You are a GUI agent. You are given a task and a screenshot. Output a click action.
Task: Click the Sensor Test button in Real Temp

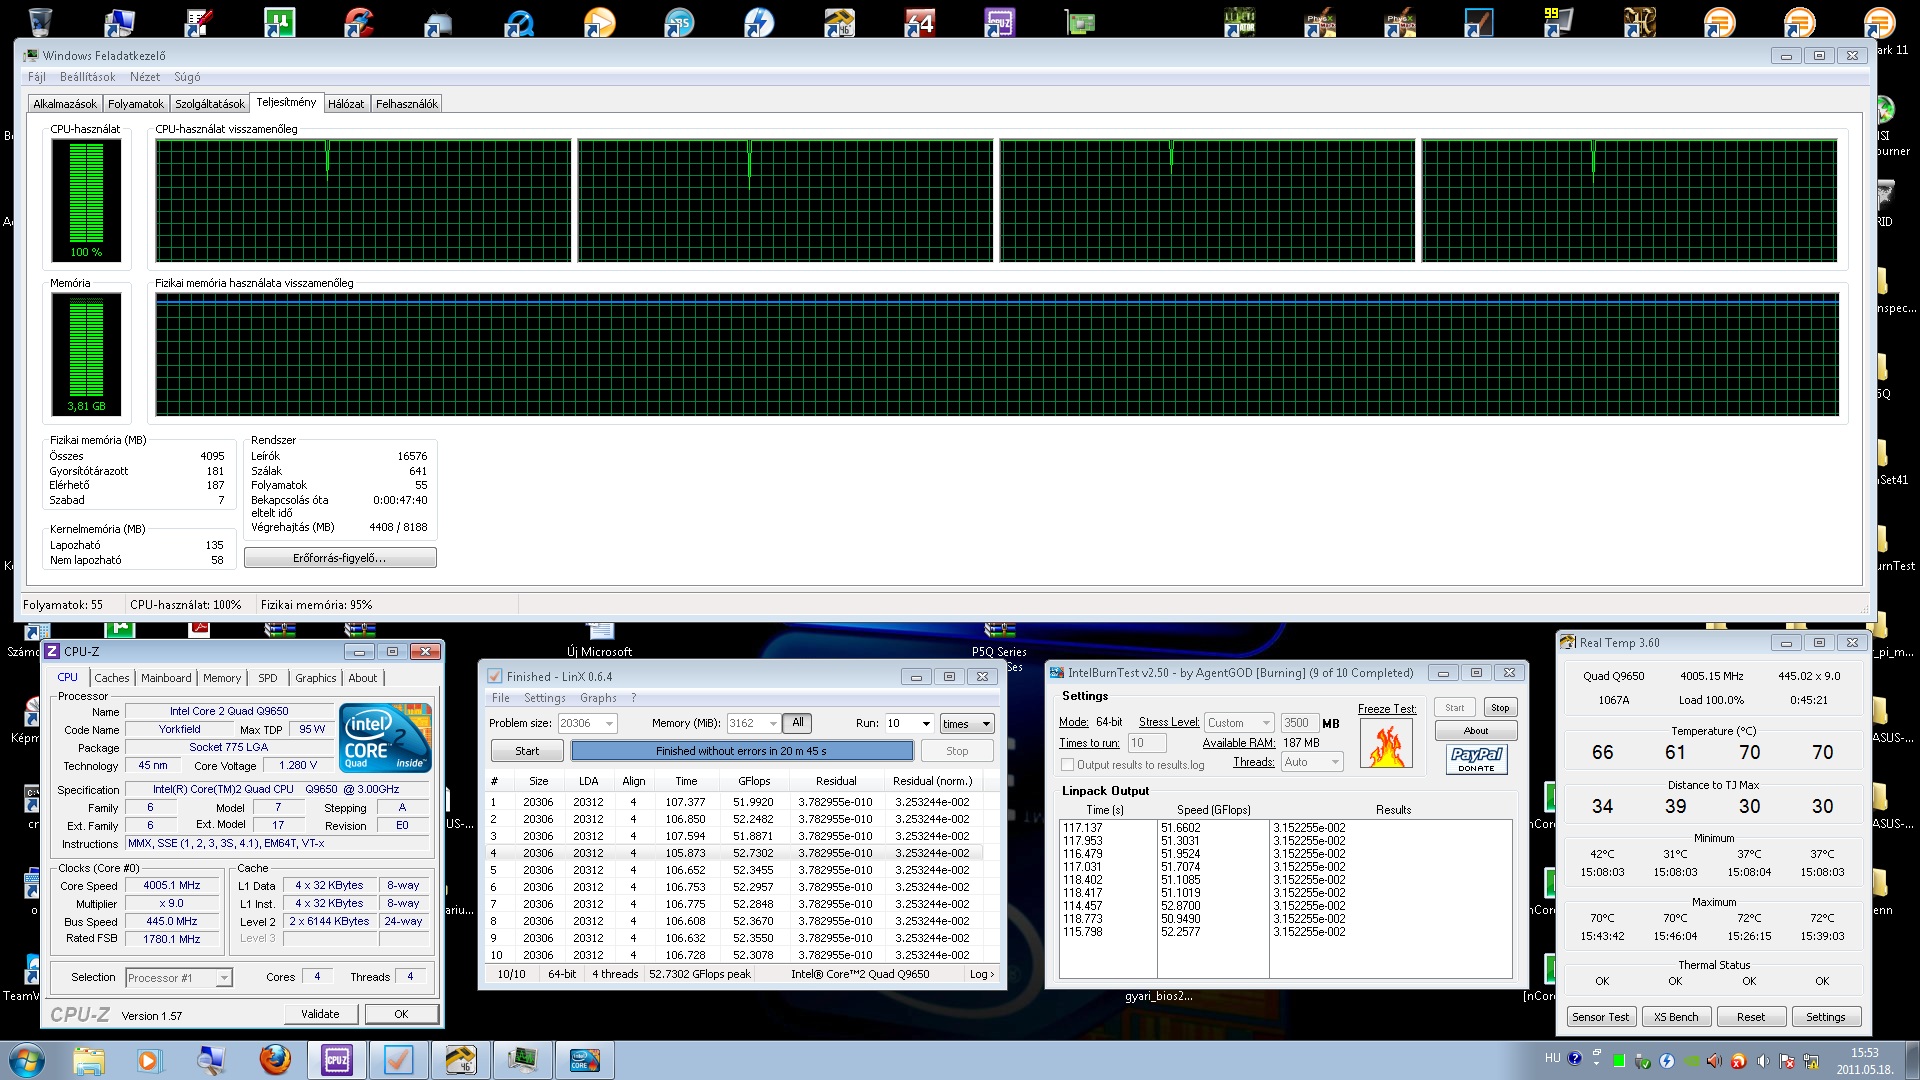coord(1600,1017)
